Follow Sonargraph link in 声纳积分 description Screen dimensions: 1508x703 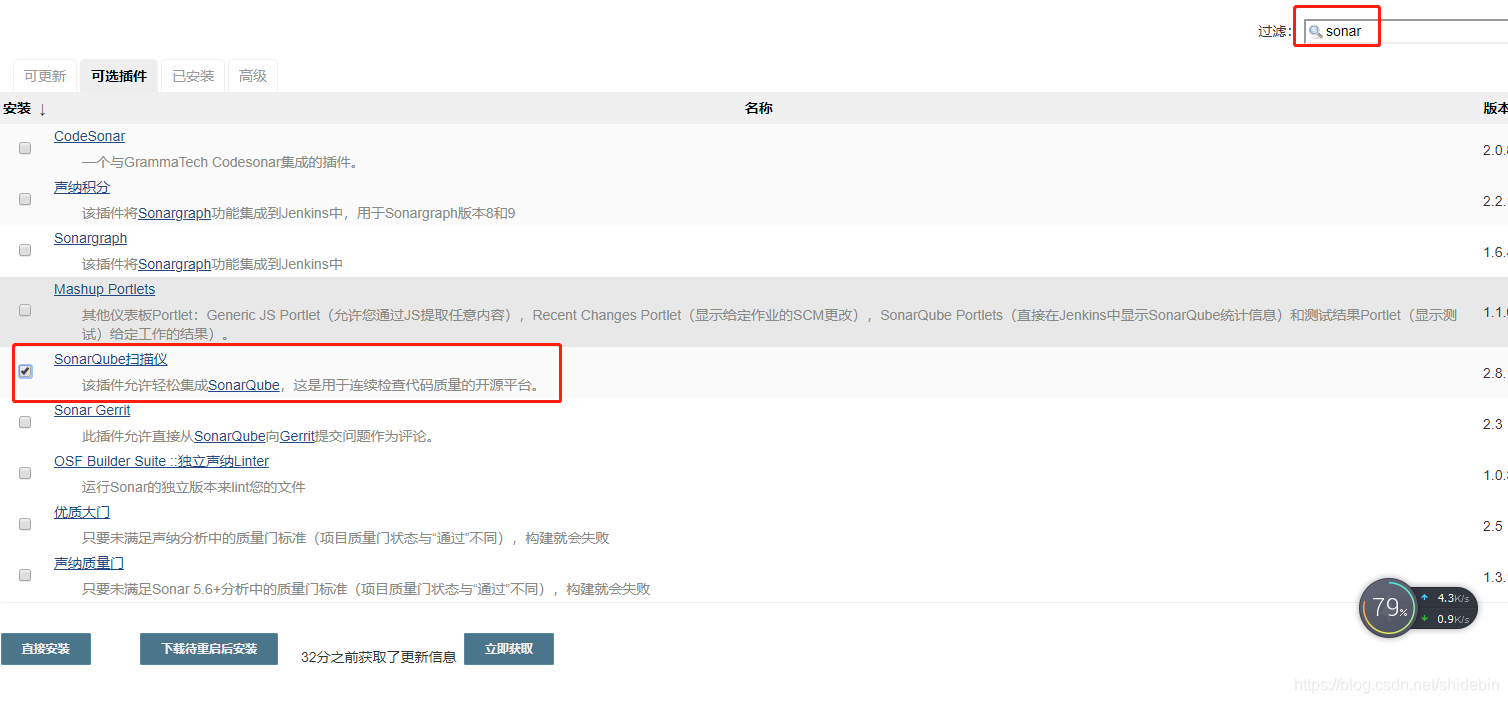(x=174, y=213)
